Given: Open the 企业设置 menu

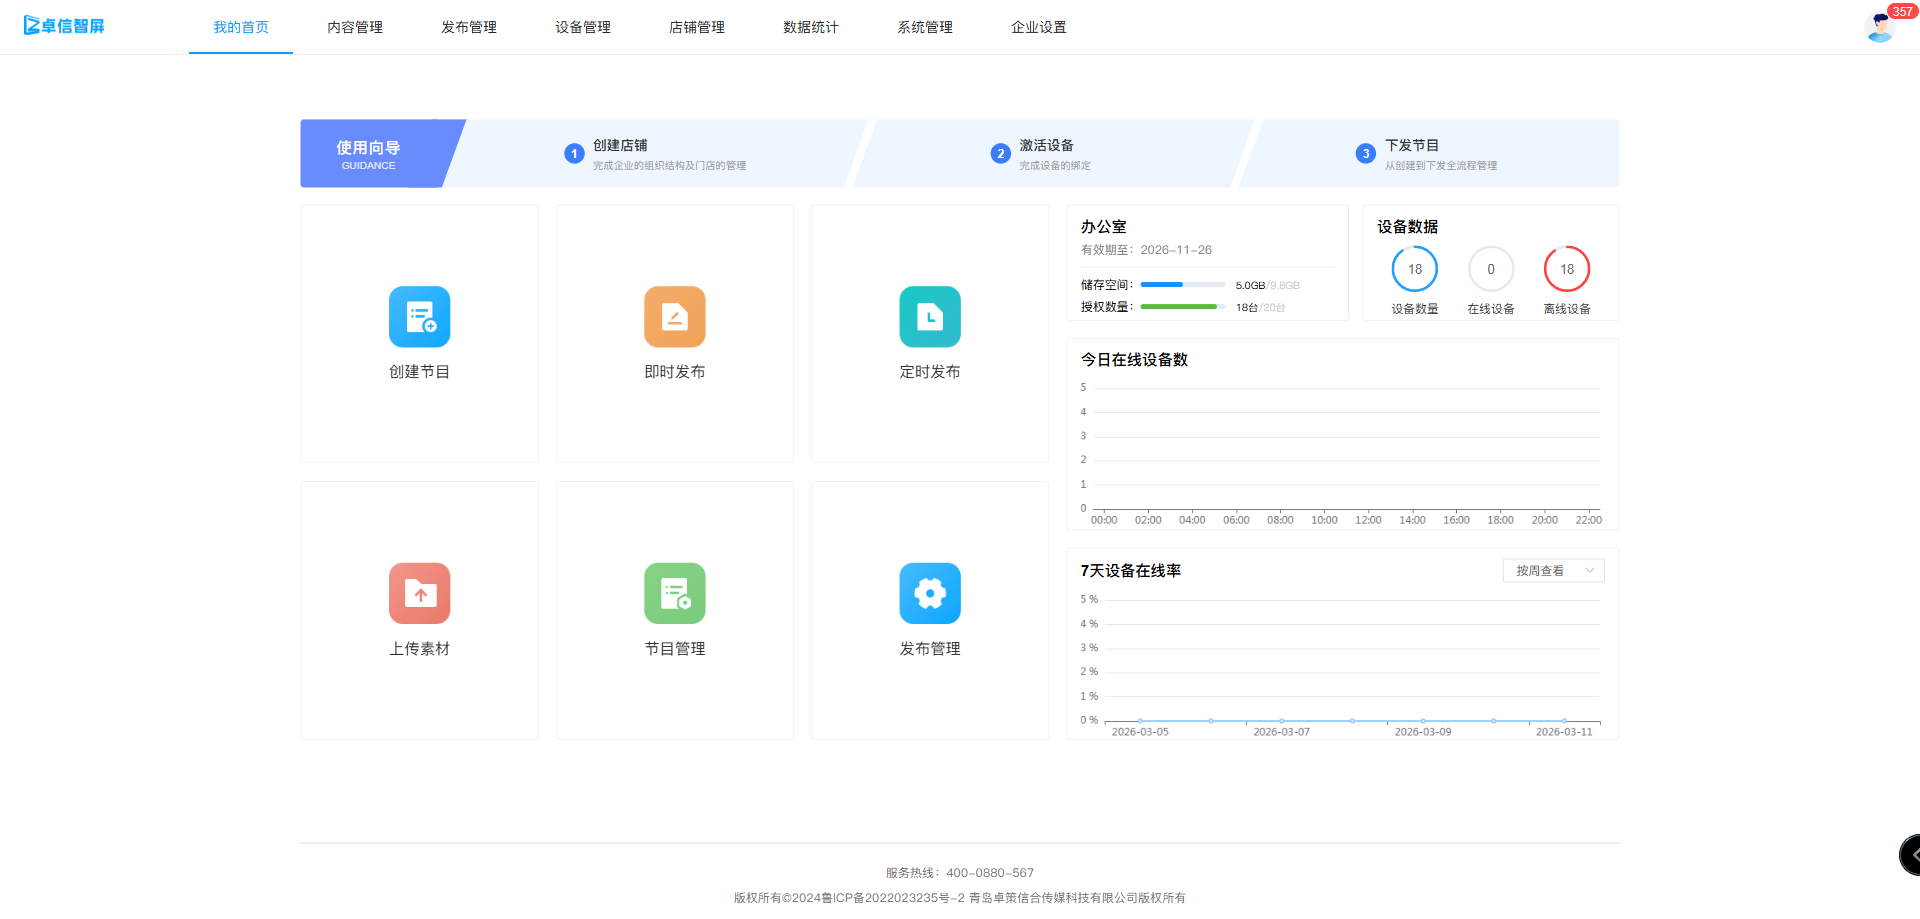Looking at the screenshot, I should click(1039, 27).
